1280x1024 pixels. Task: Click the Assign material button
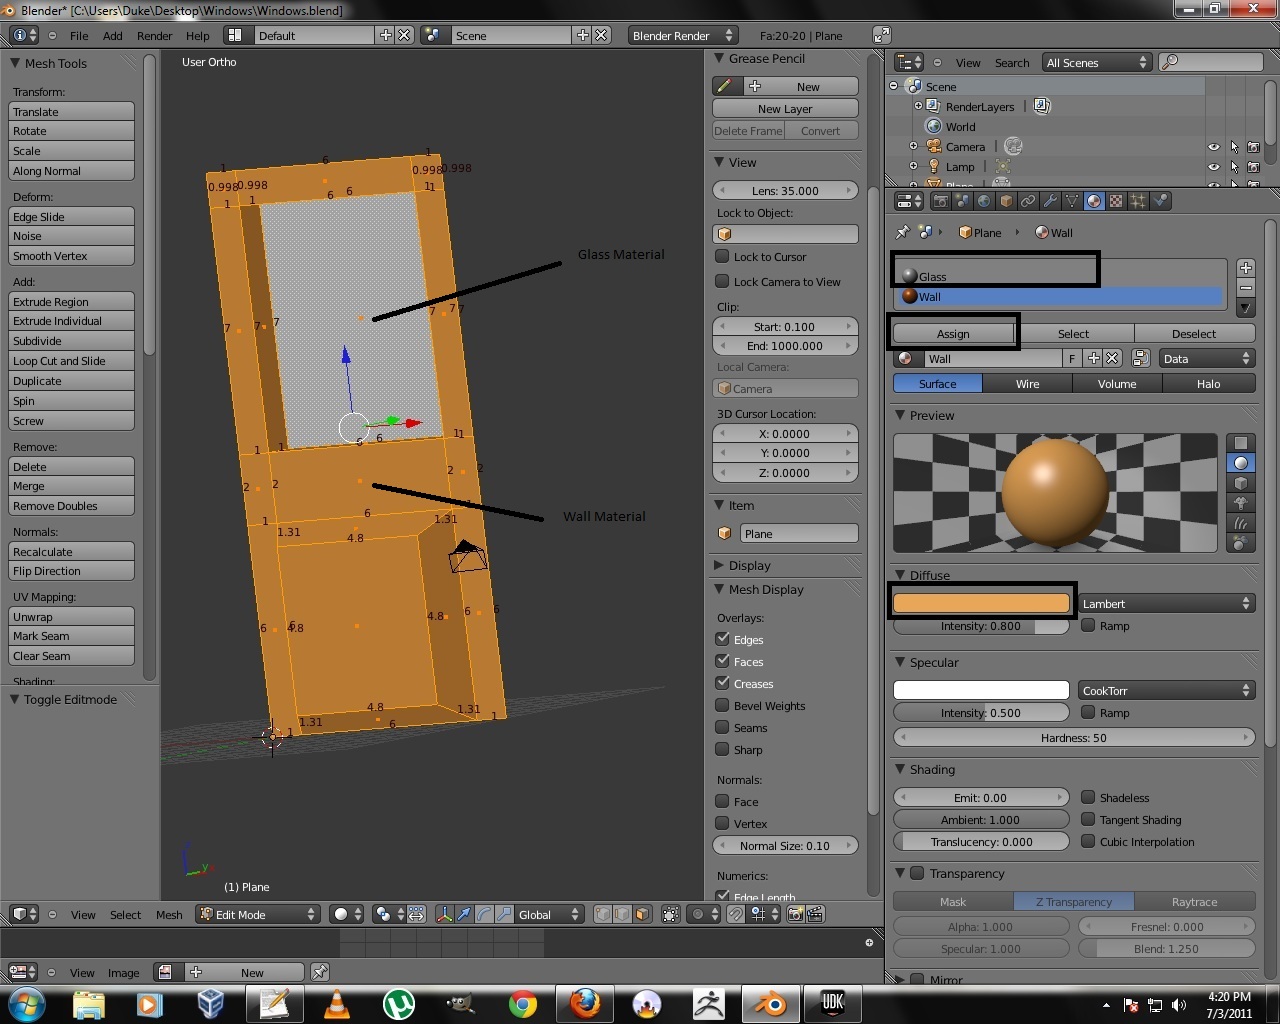tap(951, 333)
